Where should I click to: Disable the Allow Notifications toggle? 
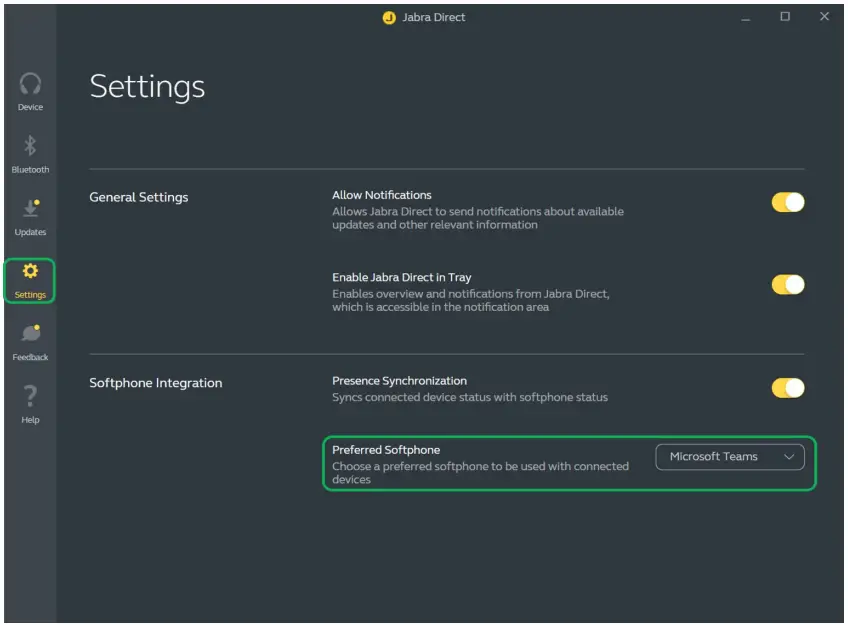787,202
